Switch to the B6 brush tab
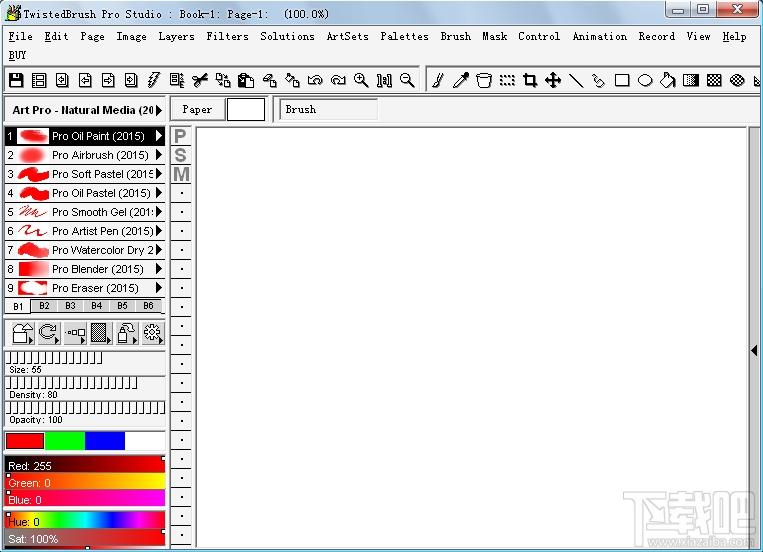The image size is (763, 552). pyautogui.click(x=148, y=306)
